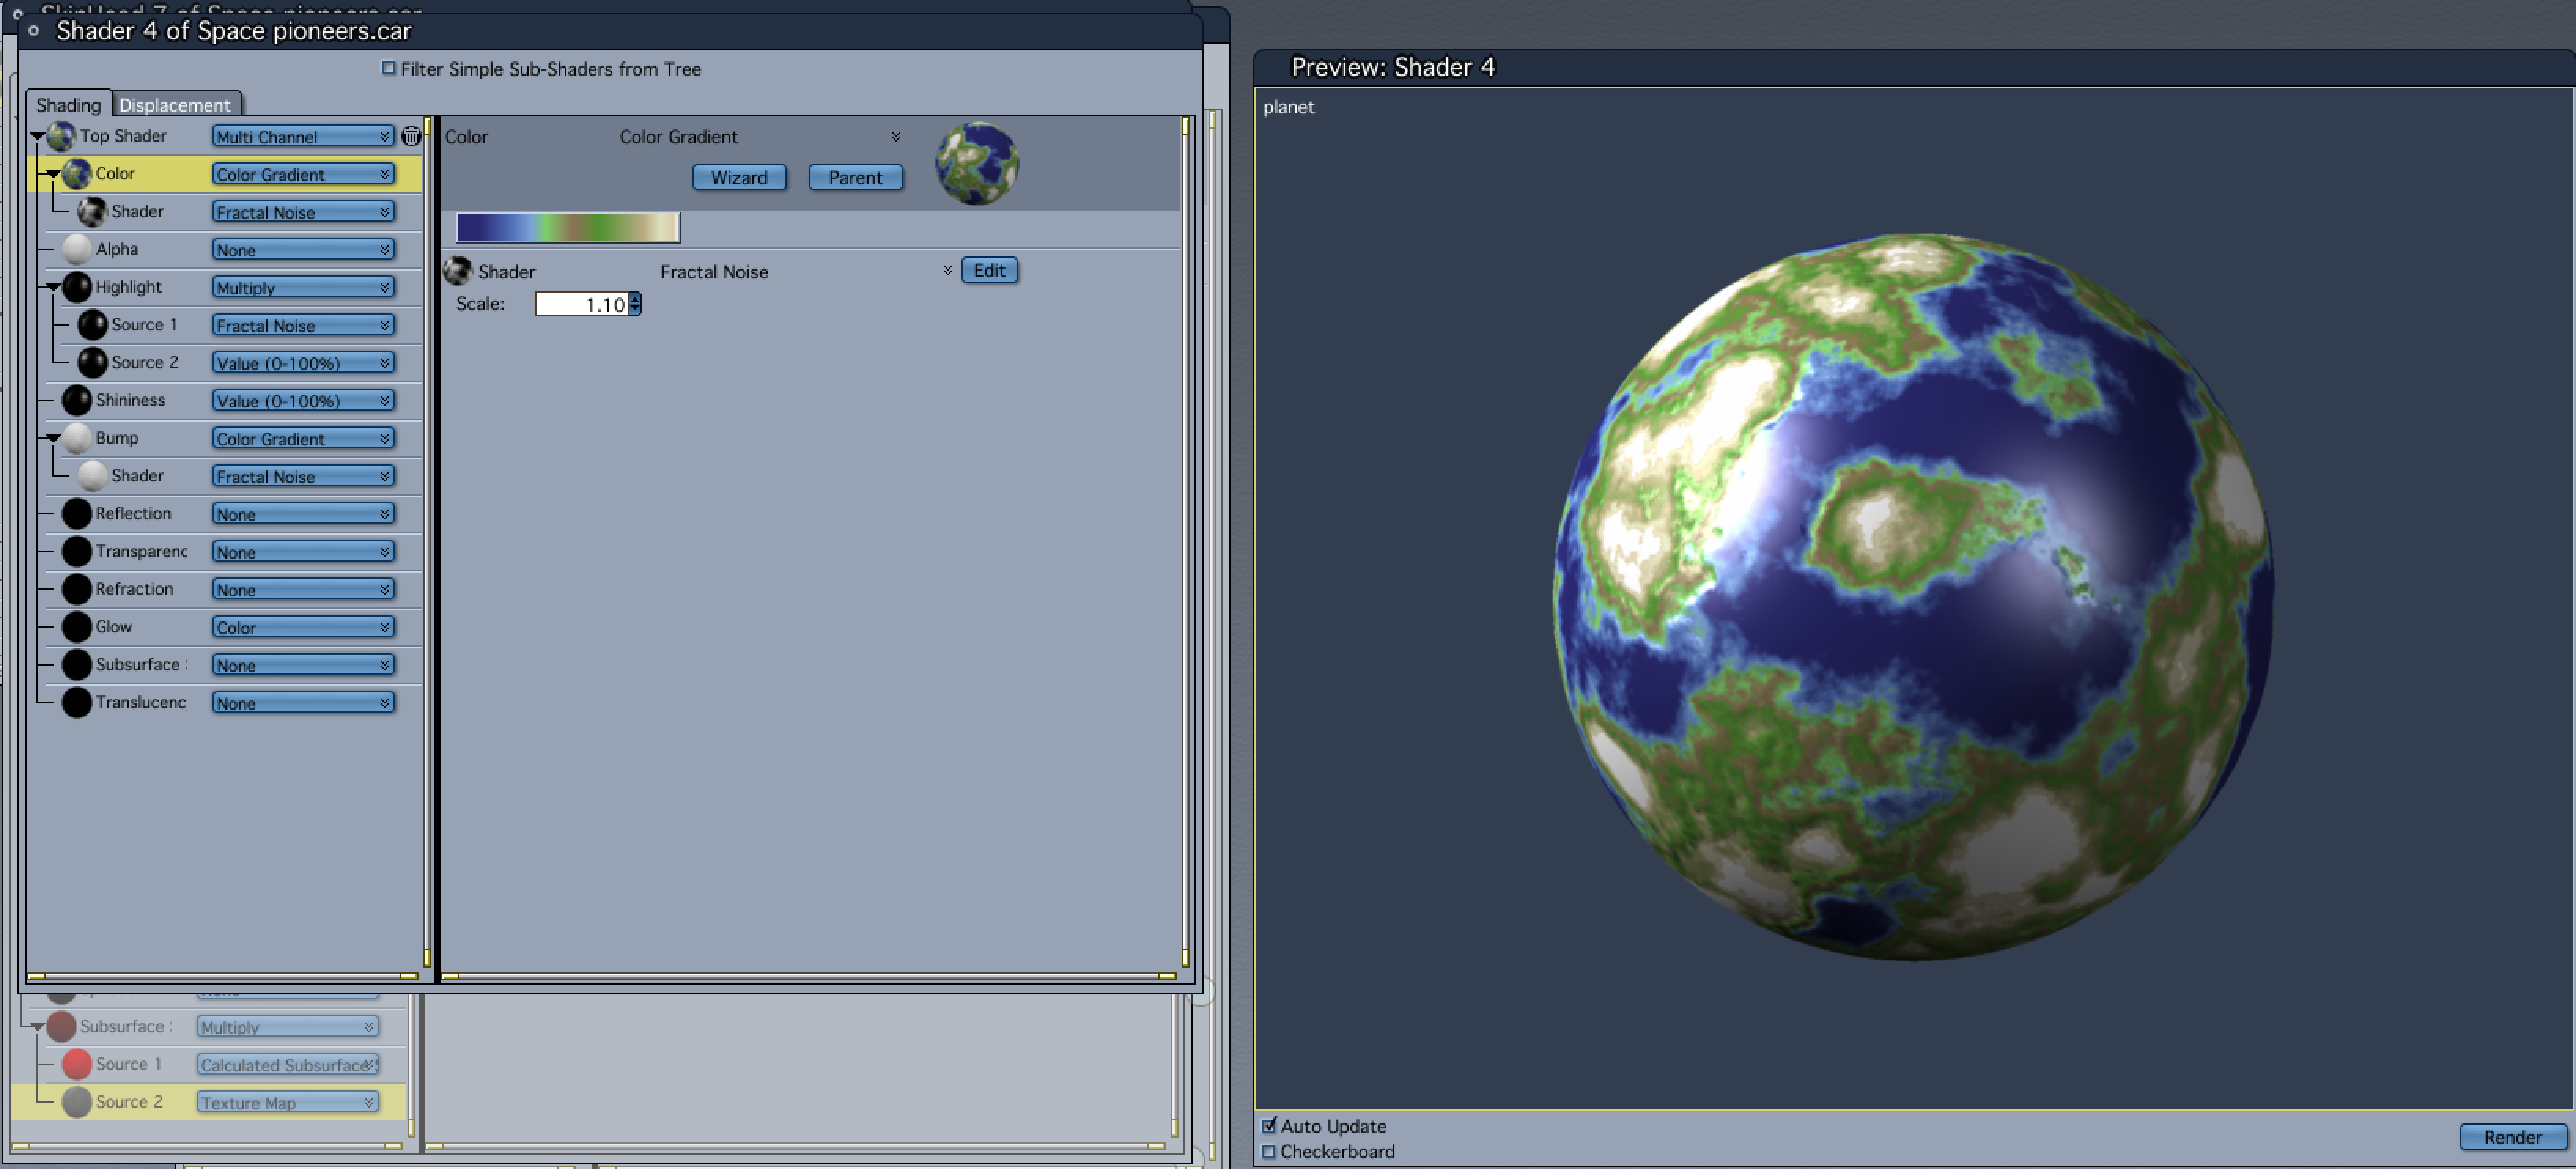The height and width of the screenshot is (1169, 2576).
Task: Click the Top Shader planet icon
Action: click(x=61, y=136)
